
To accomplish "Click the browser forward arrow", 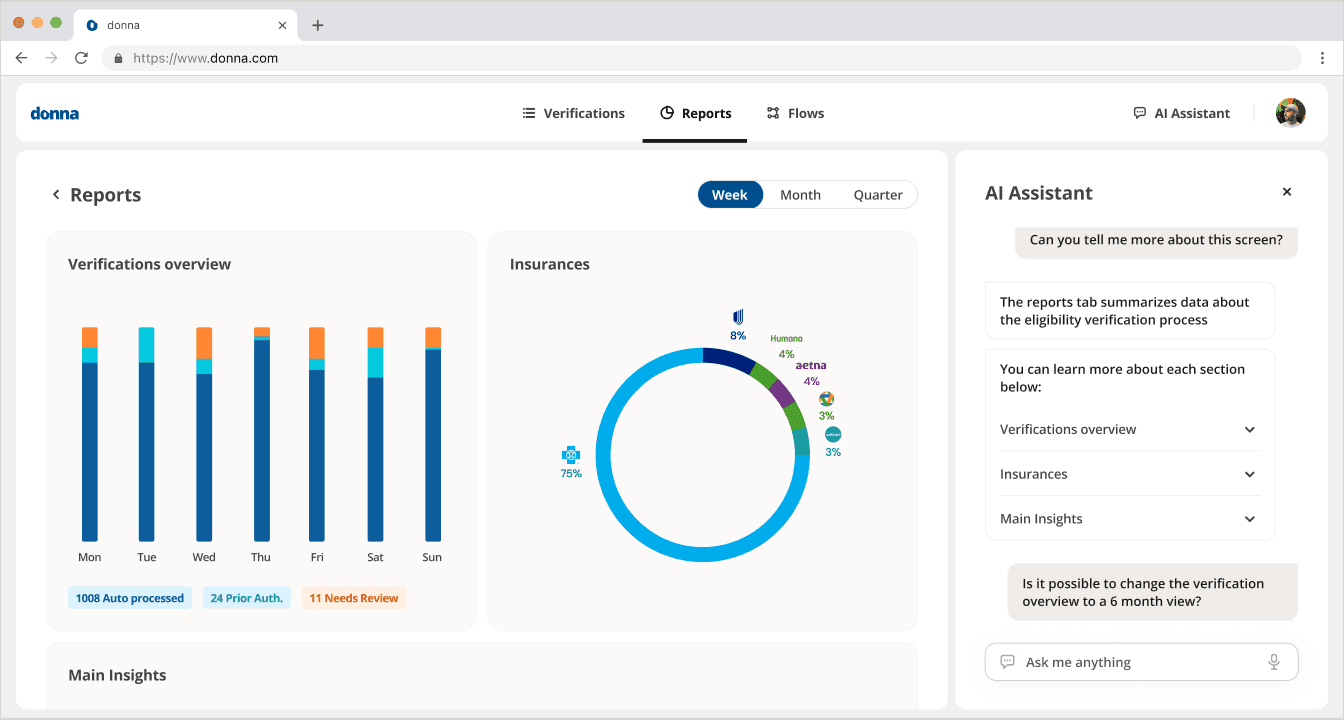I will [x=51, y=58].
